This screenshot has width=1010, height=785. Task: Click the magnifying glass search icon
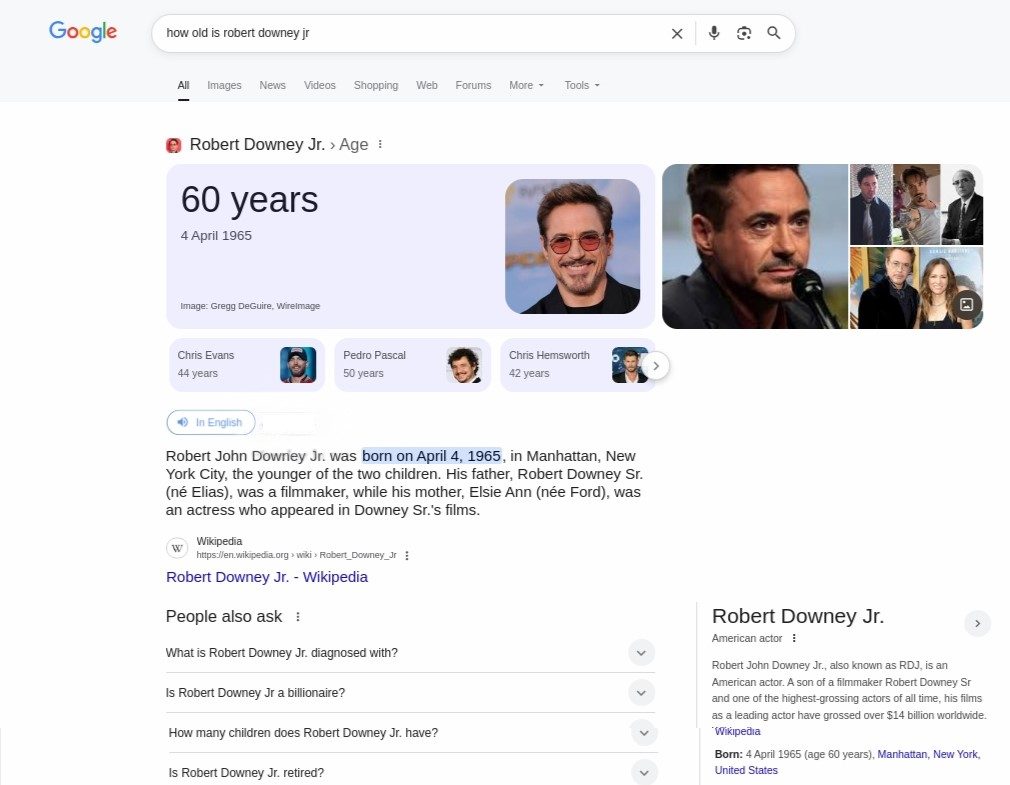coord(774,33)
